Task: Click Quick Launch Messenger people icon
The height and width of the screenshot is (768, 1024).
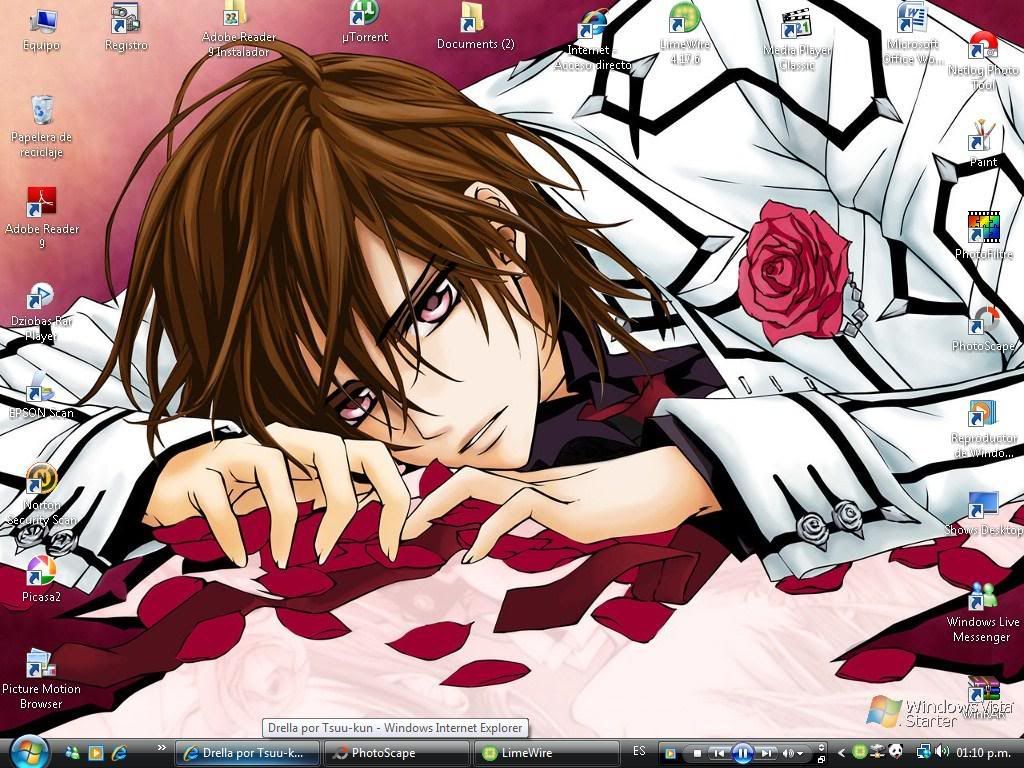Action: tap(72, 753)
